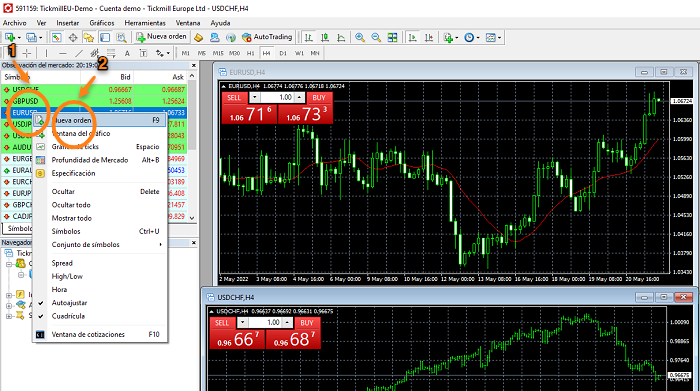Open the EURUSD volume dropdown arrow
The image size is (700, 391).
[x=254, y=97]
